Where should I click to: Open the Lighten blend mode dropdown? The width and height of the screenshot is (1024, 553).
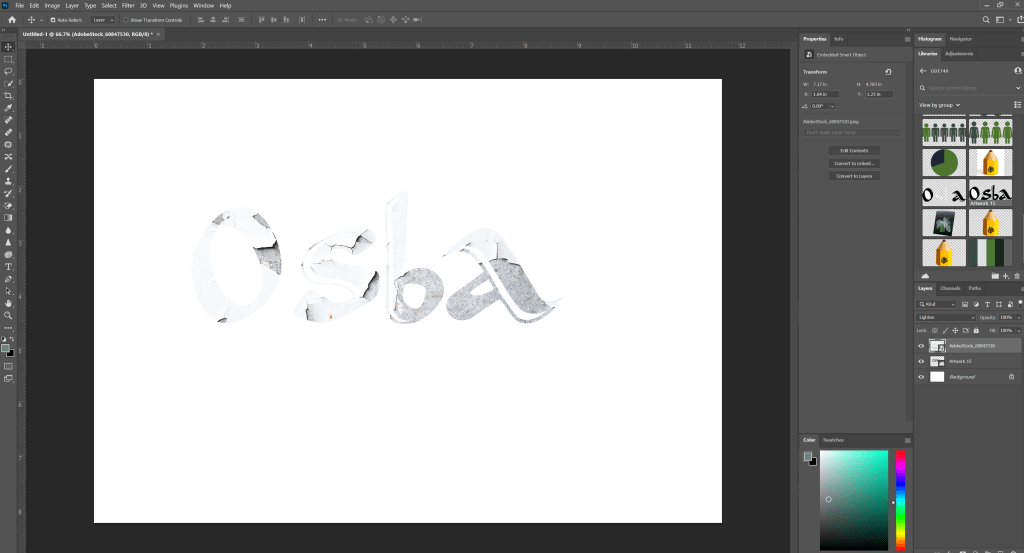(946, 317)
